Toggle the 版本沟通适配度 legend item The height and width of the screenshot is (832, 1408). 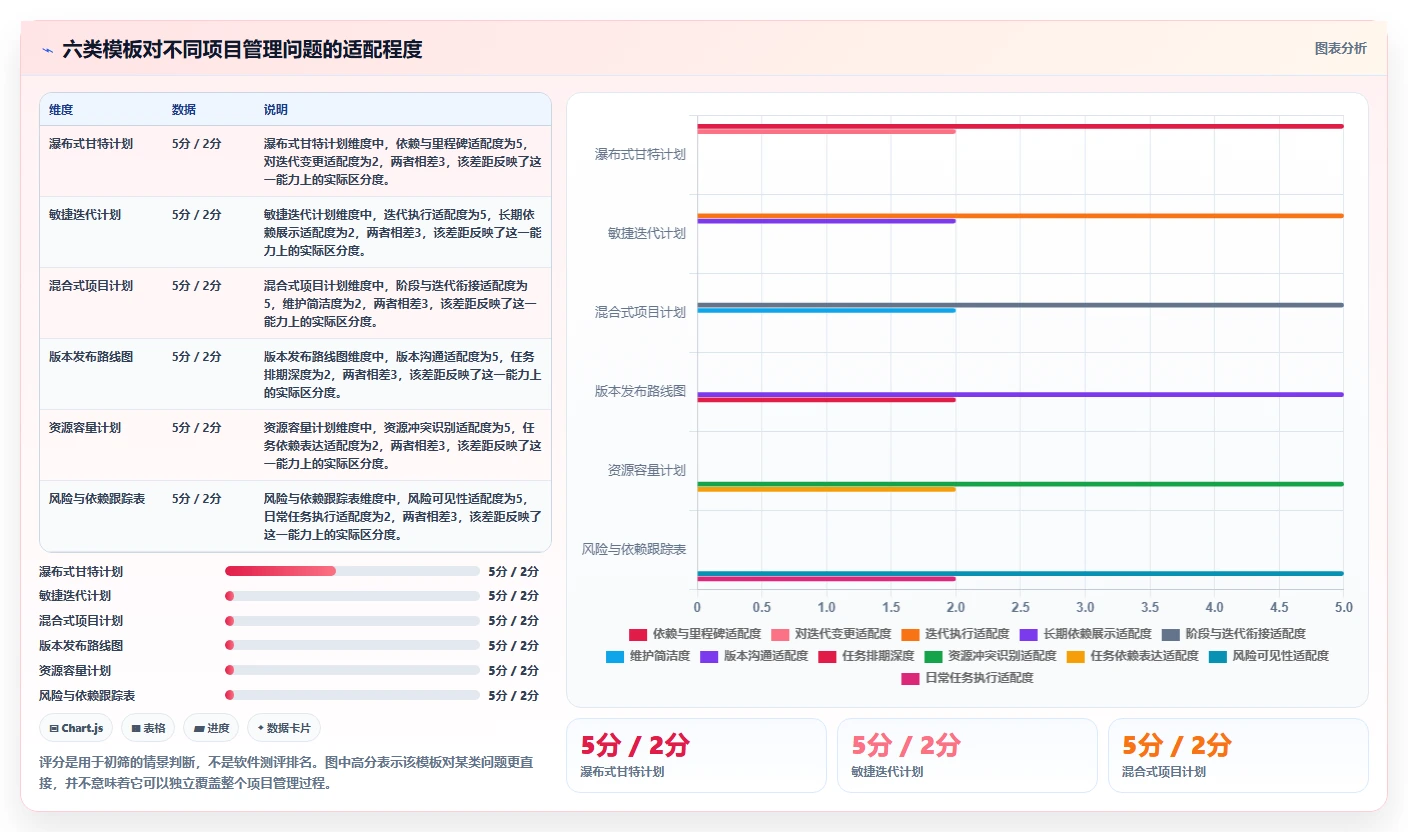753,656
